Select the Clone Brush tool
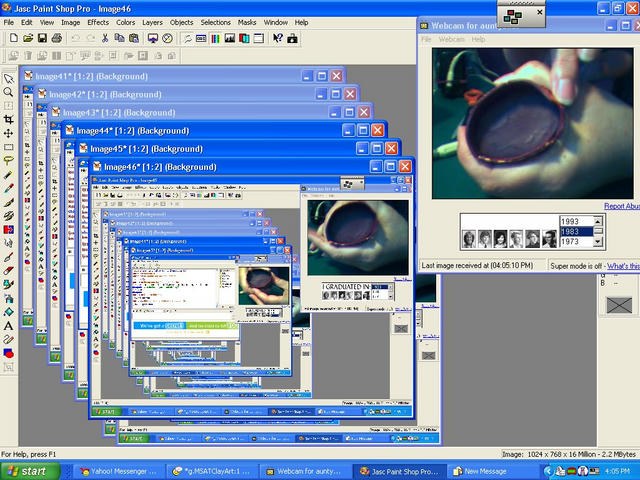Viewport: 640px width, 480px height. (8, 216)
